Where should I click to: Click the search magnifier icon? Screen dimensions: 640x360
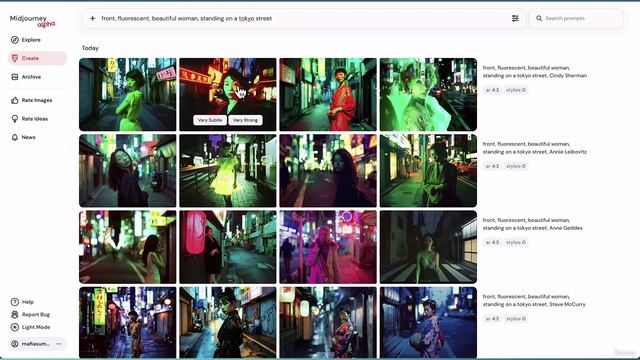[539, 18]
